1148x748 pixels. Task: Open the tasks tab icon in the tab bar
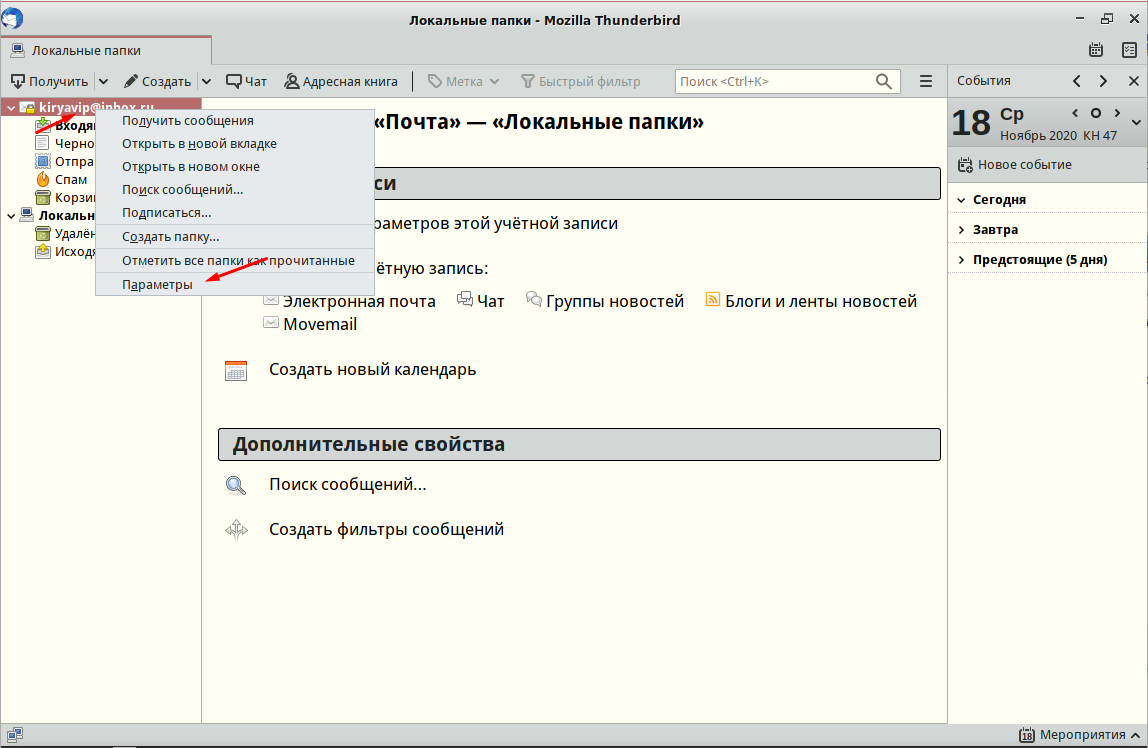coord(1130,50)
